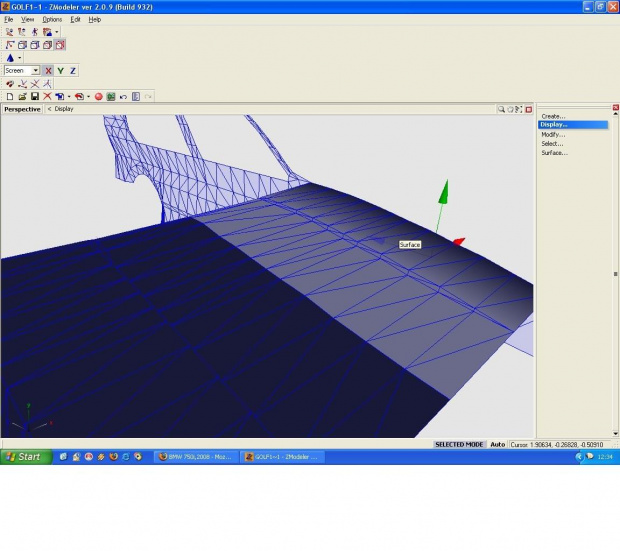Click the New file icon

pyautogui.click(x=9, y=96)
